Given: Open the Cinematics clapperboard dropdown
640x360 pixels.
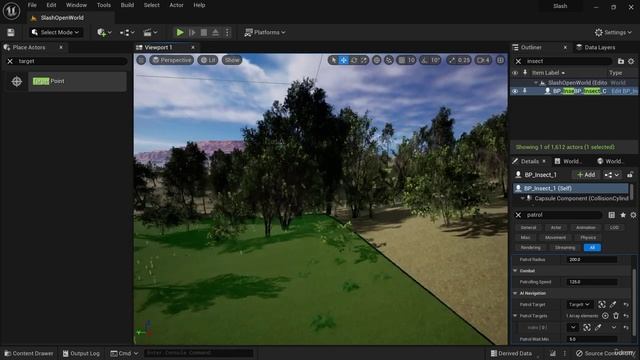Looking at the screenshot, I should pyautogui.click(x=150, y=32).
